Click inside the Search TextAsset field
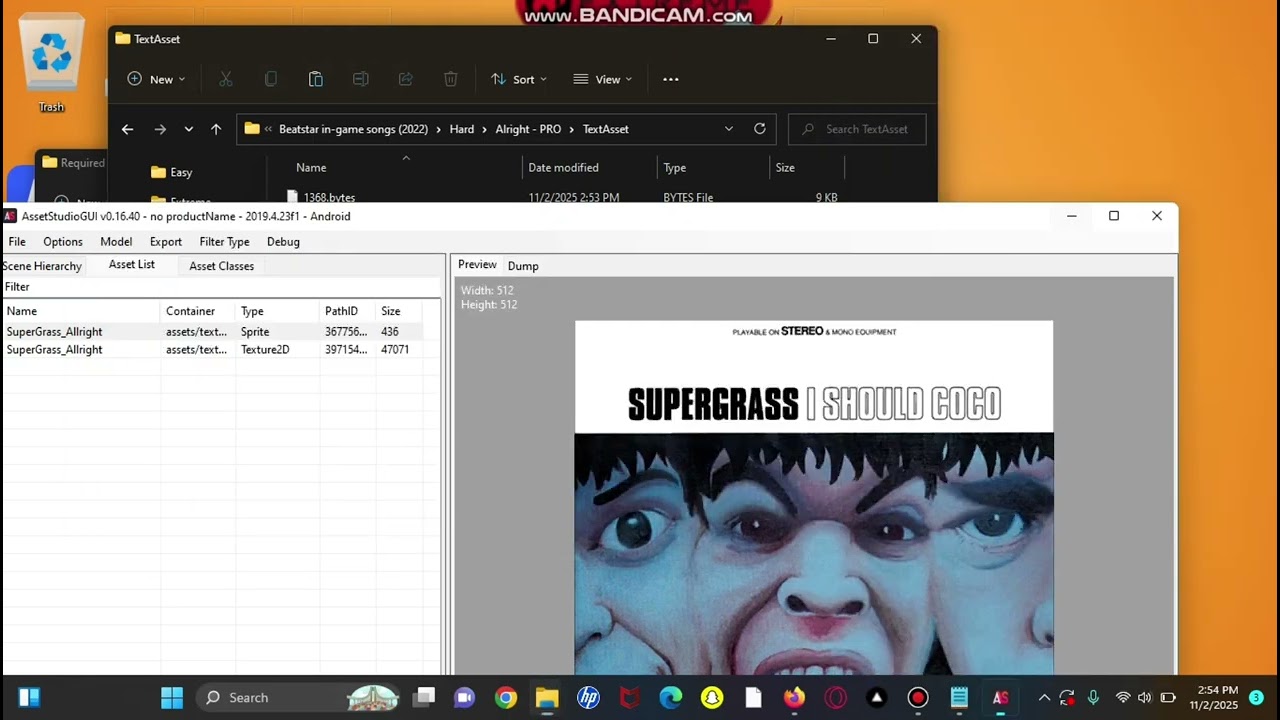The image size is (1280, 720). pyautogui.click(x=857, y=129)
